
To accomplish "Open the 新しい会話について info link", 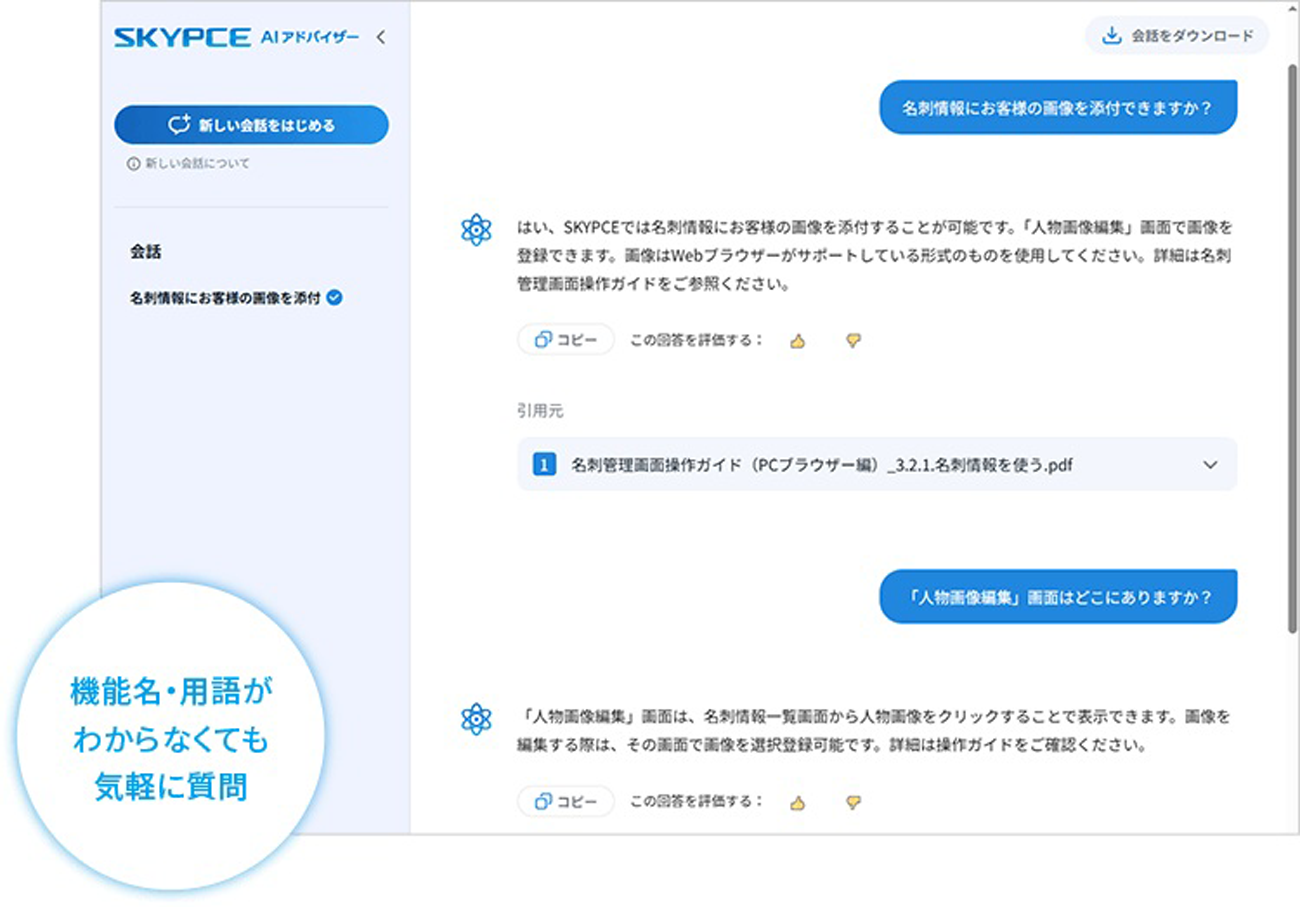I will [189, 164].
